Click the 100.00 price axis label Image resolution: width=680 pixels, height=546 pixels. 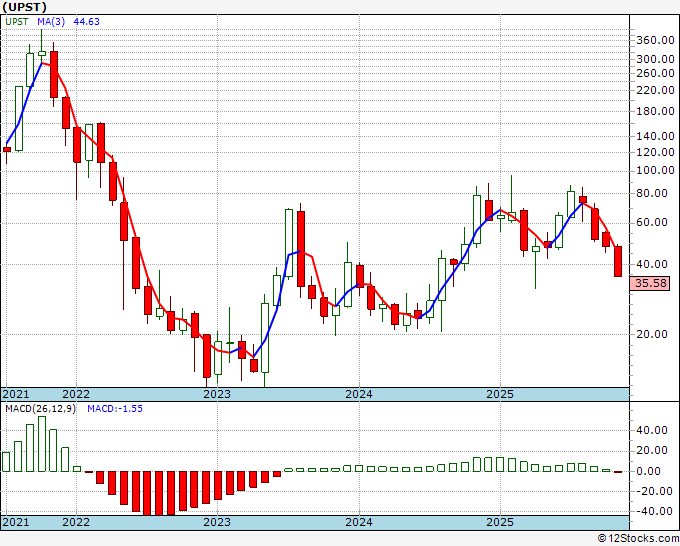655,170
